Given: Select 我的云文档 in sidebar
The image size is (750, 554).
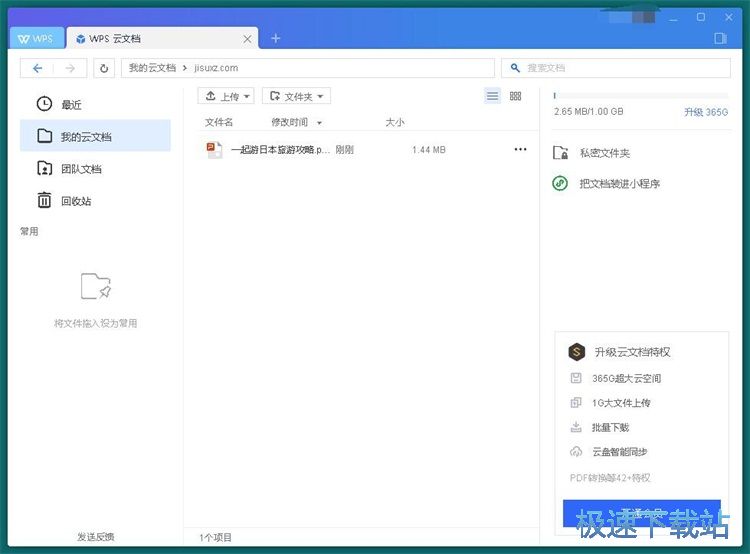Looking at the screenshot, I should click(95, 136).
